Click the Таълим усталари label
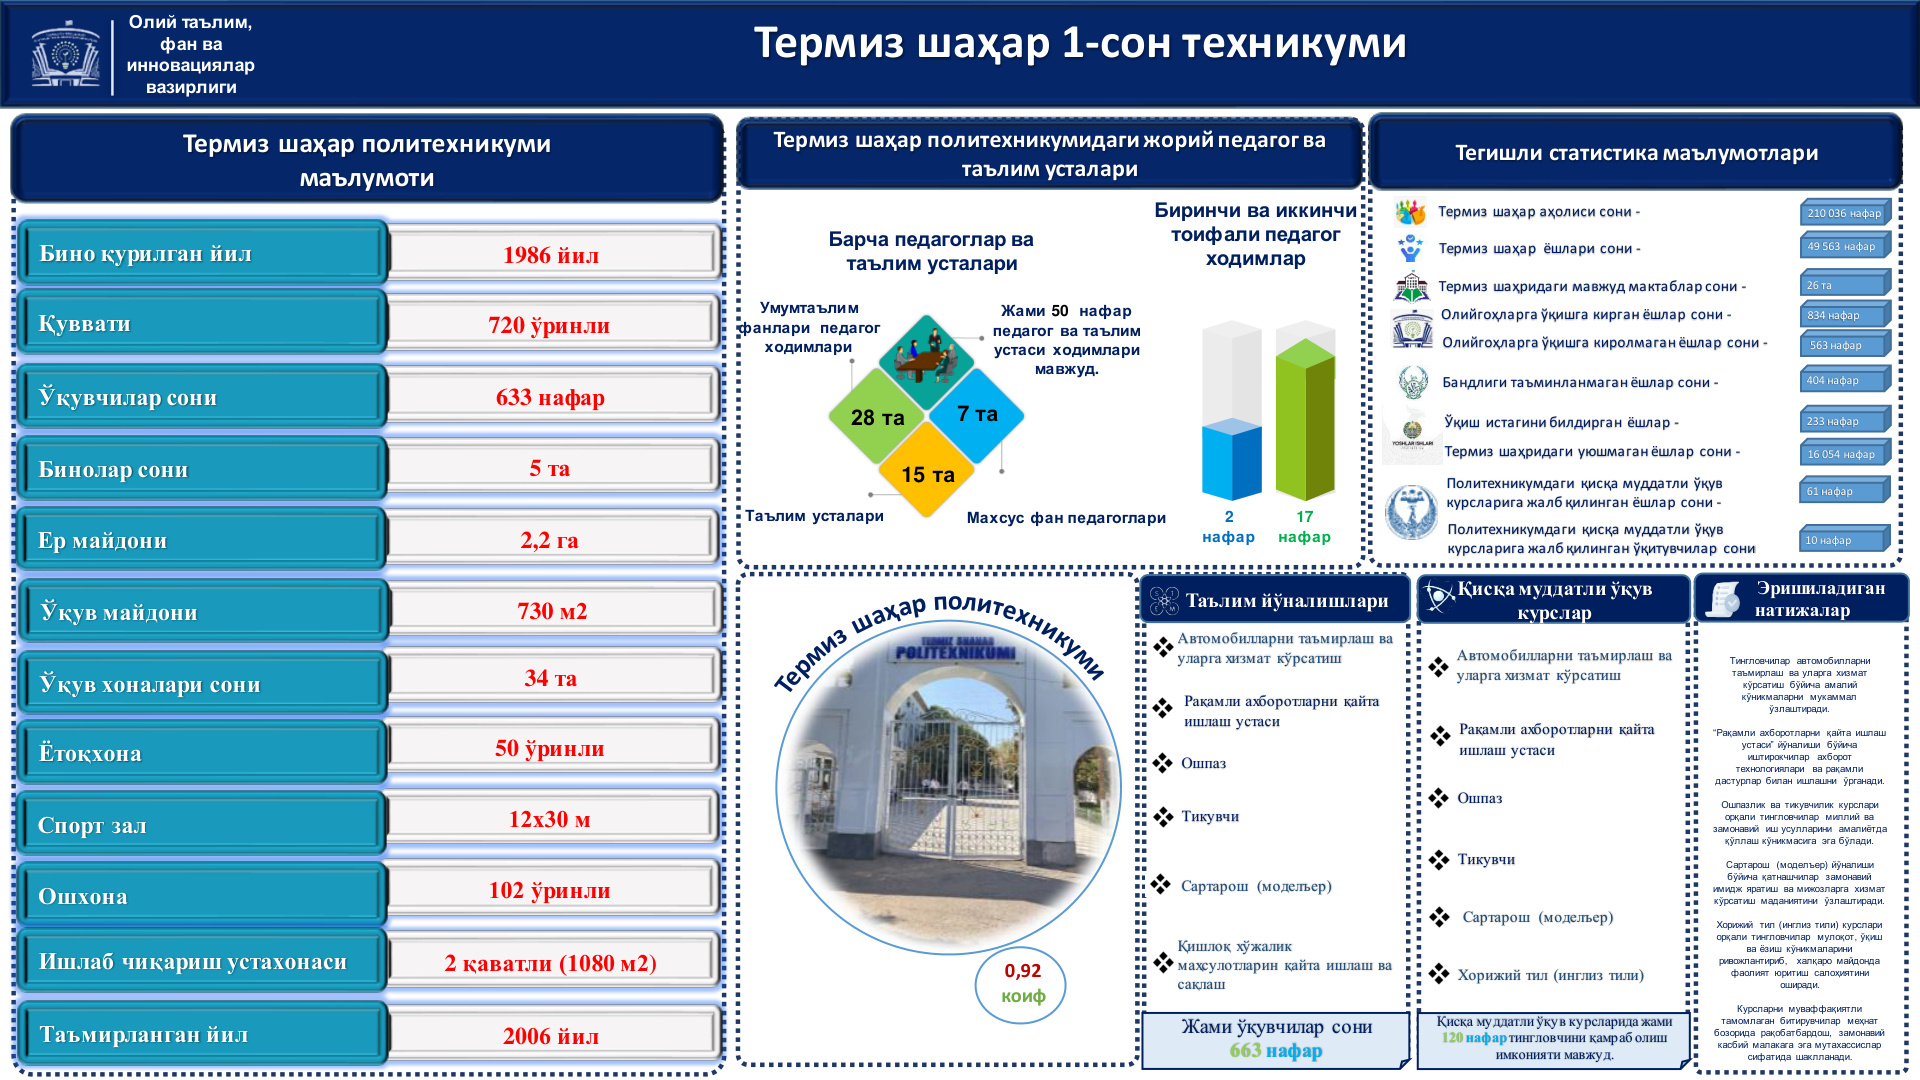Image resolution: width=1920 pixels, height=1080 pixels. pos(814,515)
